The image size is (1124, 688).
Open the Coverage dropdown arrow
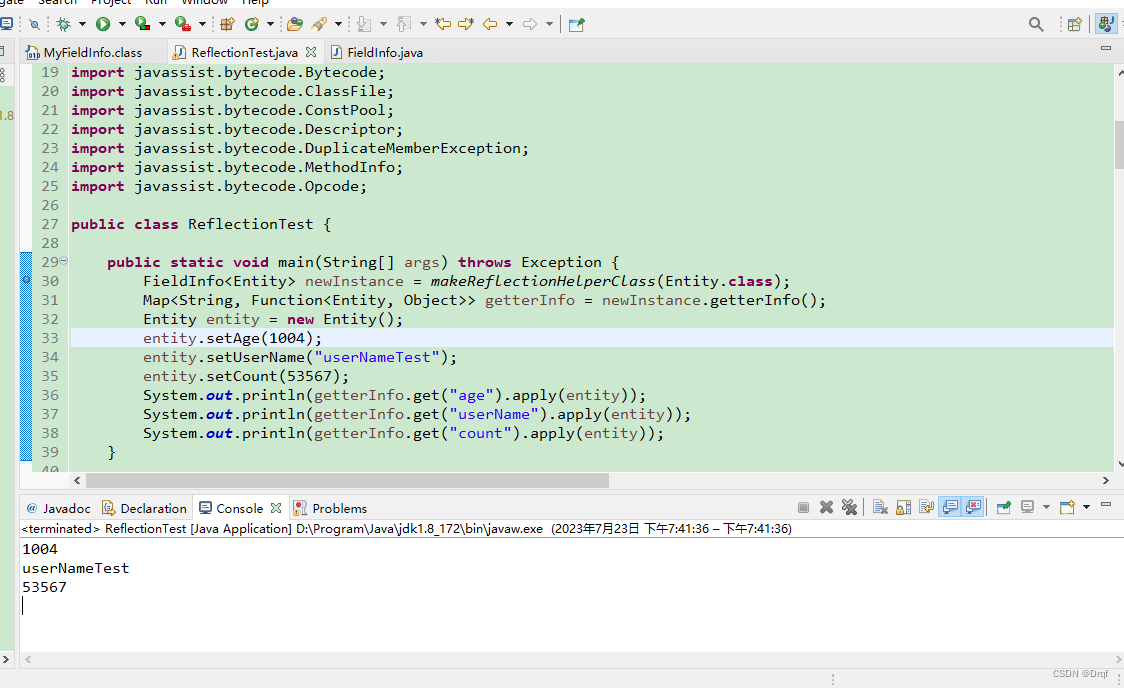tap(162, 24)
